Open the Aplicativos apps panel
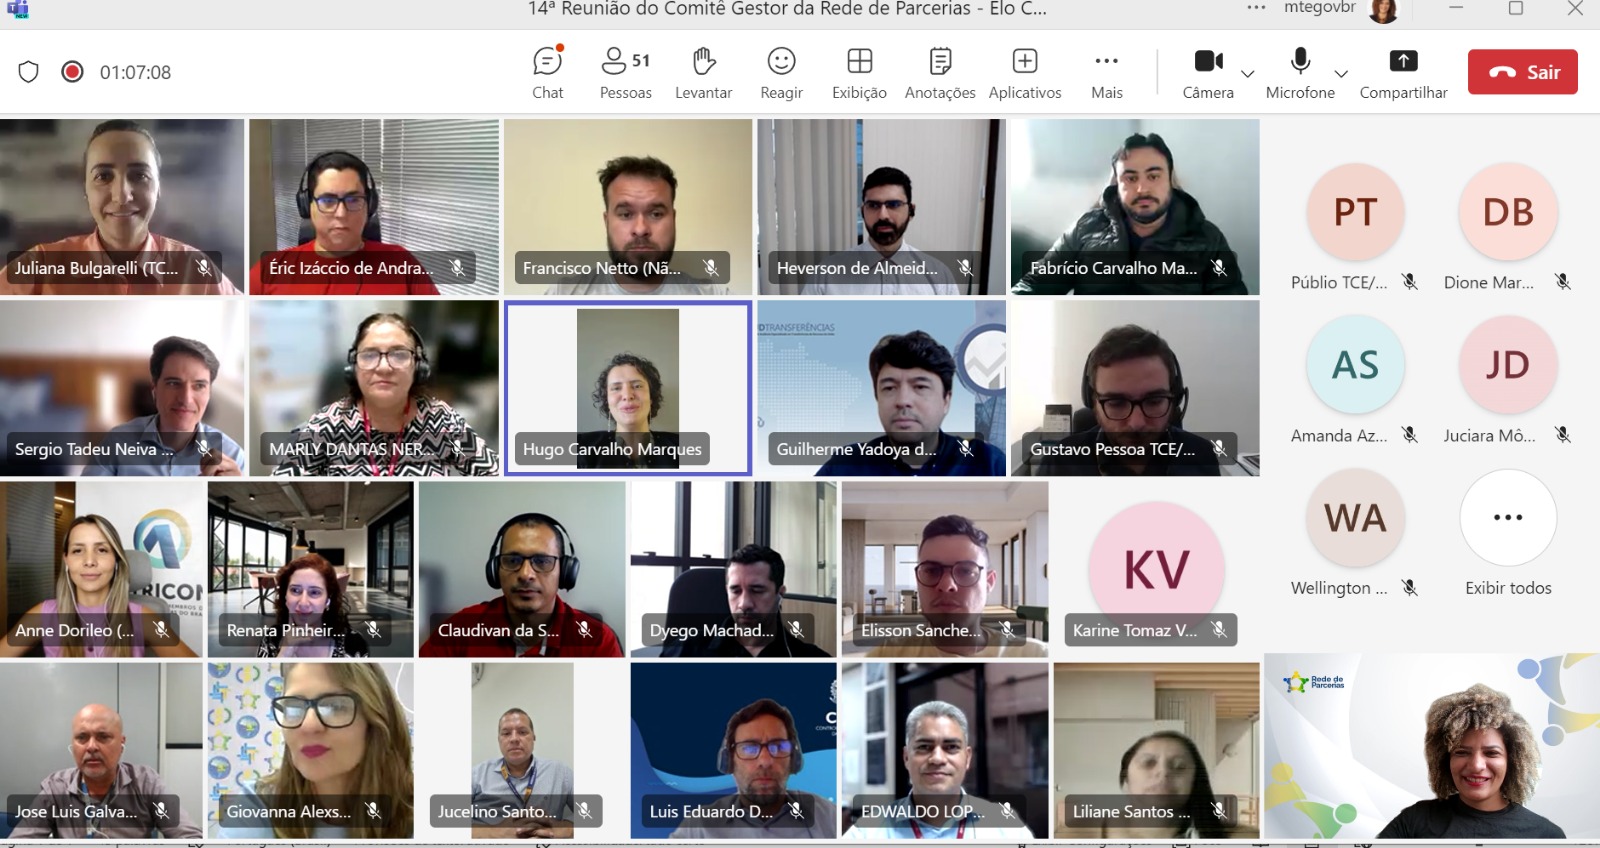The image size is (1600, 848). [1025, 73]
